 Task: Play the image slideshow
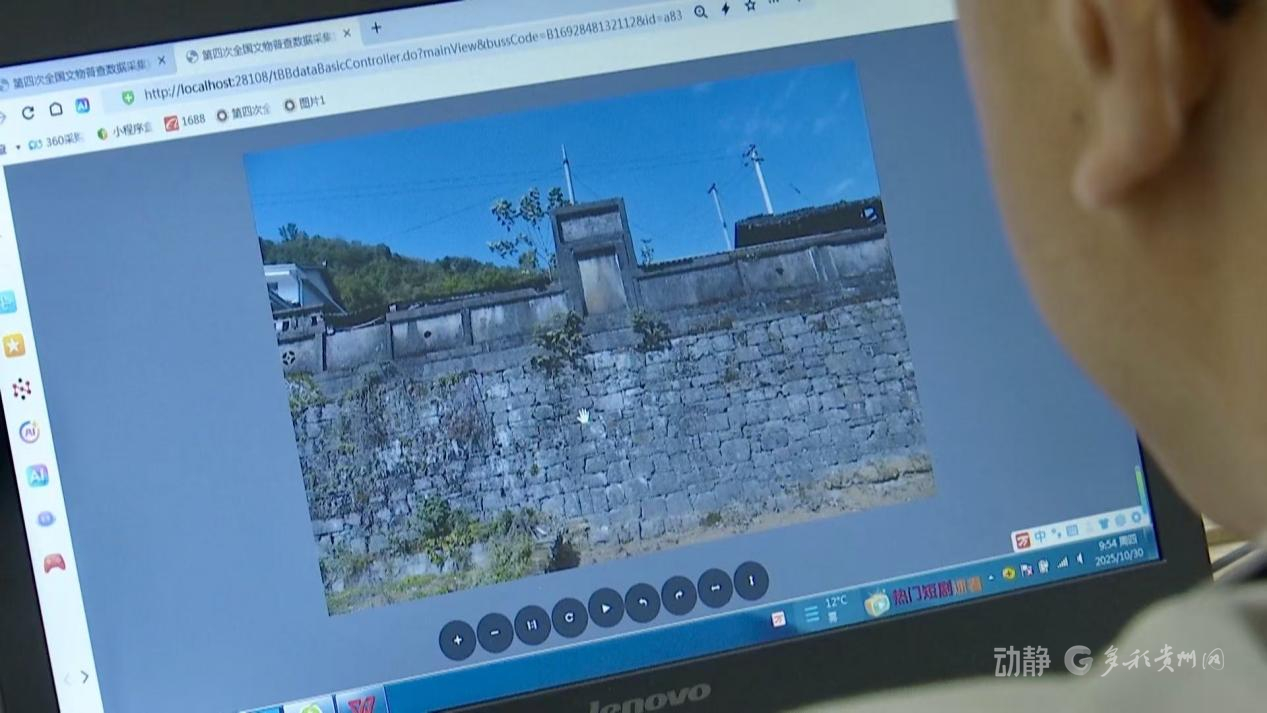[606, 608]
